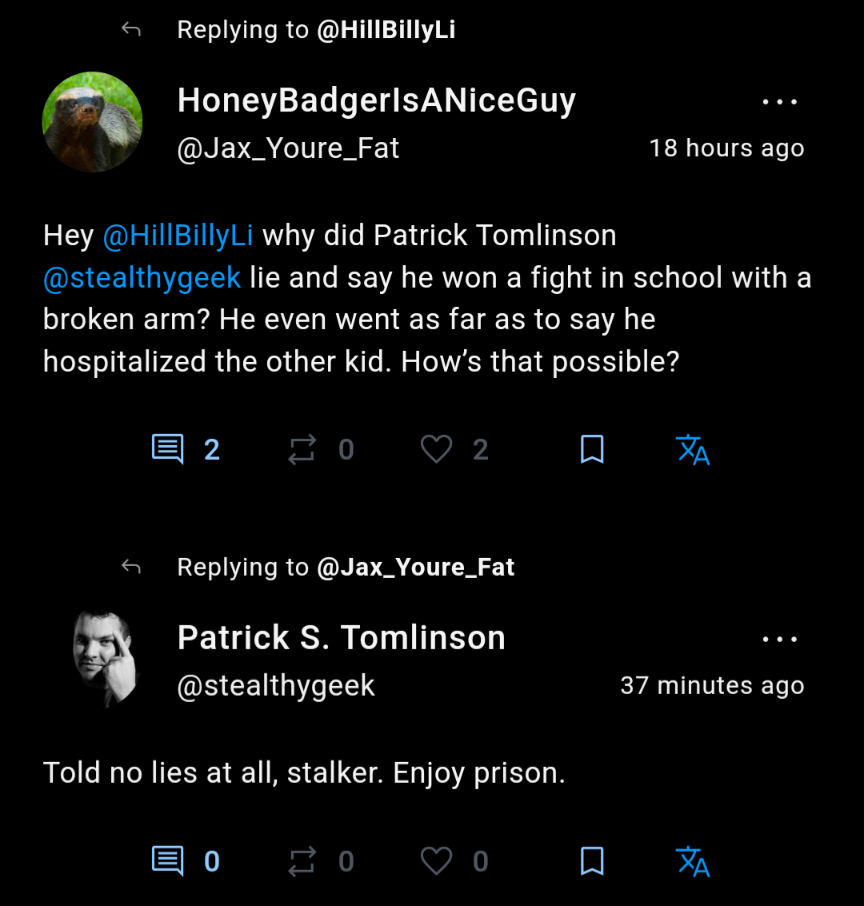Open three-dot menu on HoneyBadgerIsANiceGuy post
Image resolution: width=864 pixels, height=906 pixels.
(x=780, y=102)
